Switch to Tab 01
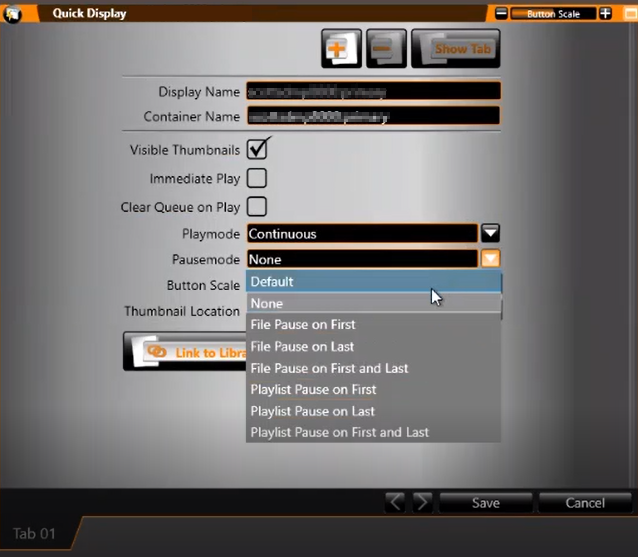This screenshot has width=638, height=557. pyautogui.click(x=35, y=533)
